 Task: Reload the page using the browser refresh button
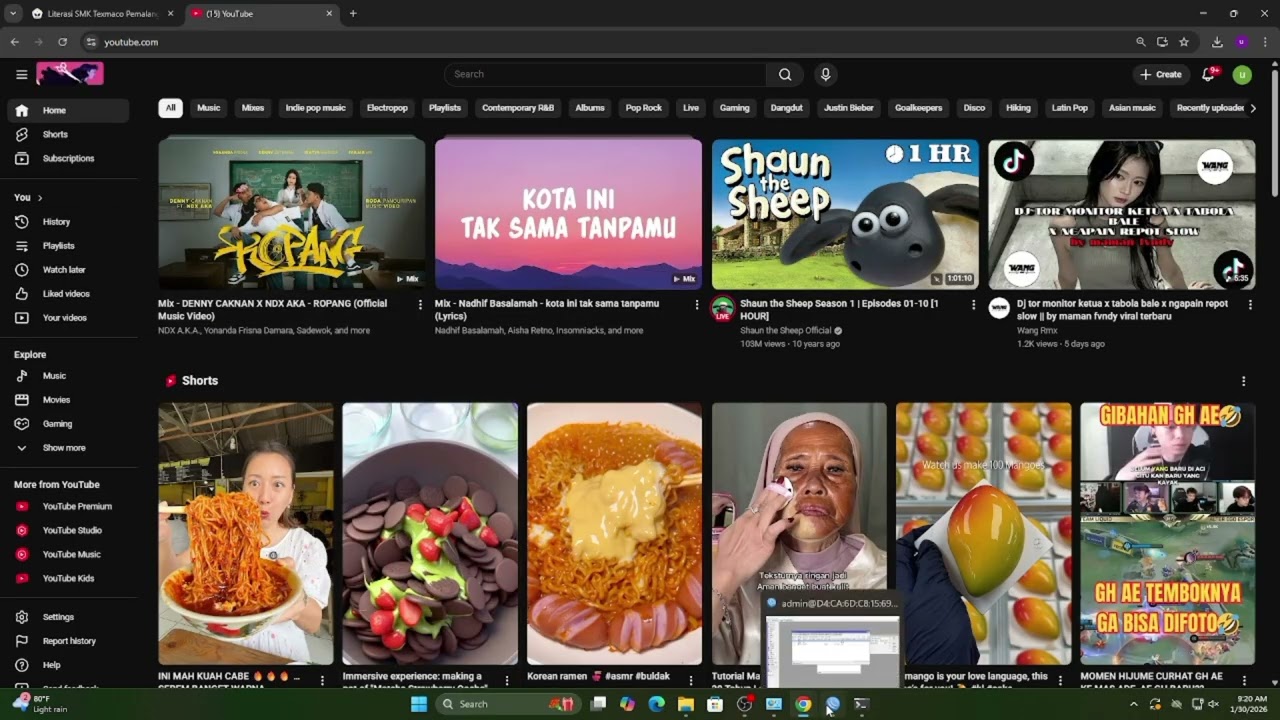(62, 42)
